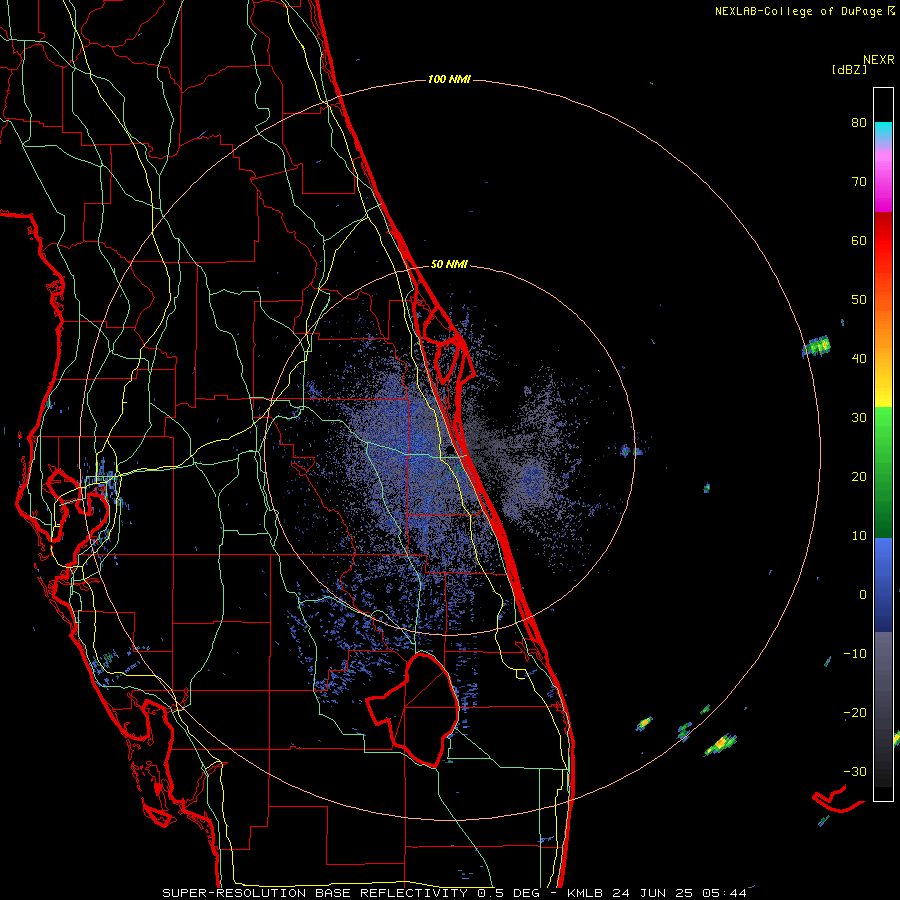Screen dimensions: 900x900
Task: Click the -20 value on dBZ scale
Action: 855,712
